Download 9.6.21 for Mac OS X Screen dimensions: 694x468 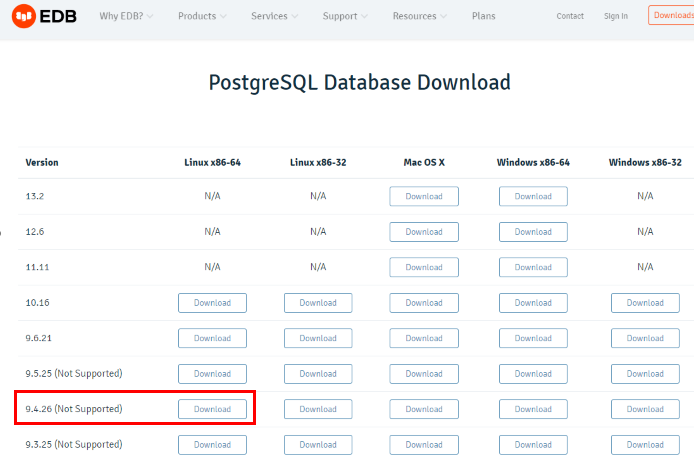(x=424, y=338)
